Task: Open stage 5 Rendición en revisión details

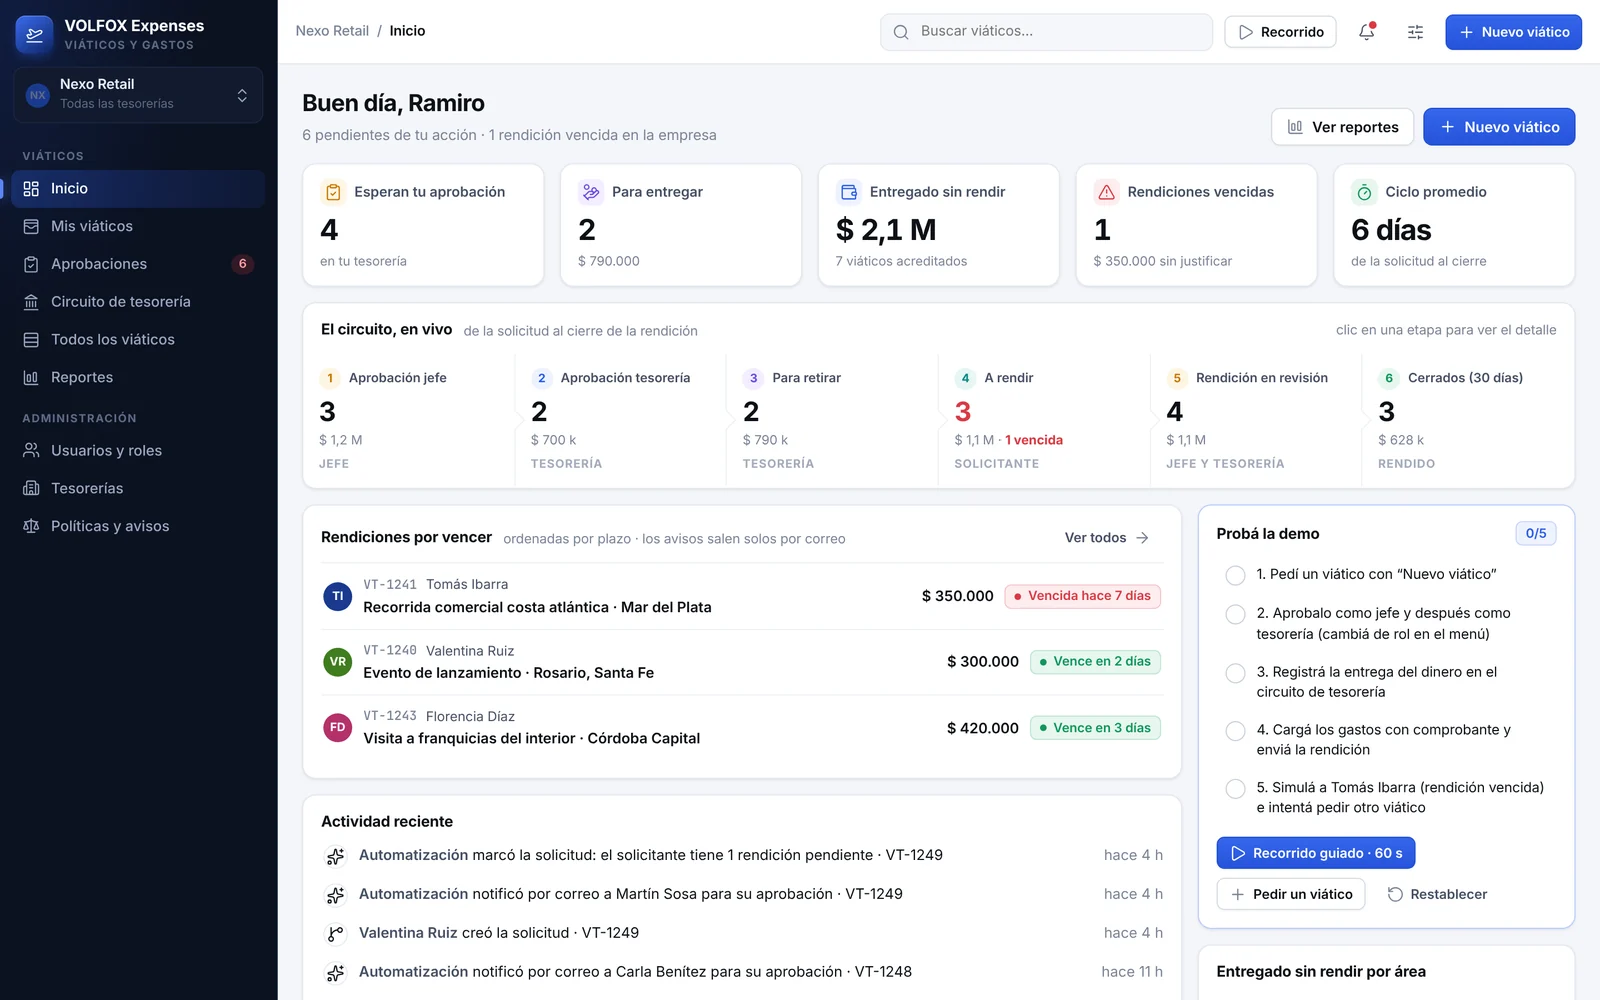Action: [x=1256, y=420]
